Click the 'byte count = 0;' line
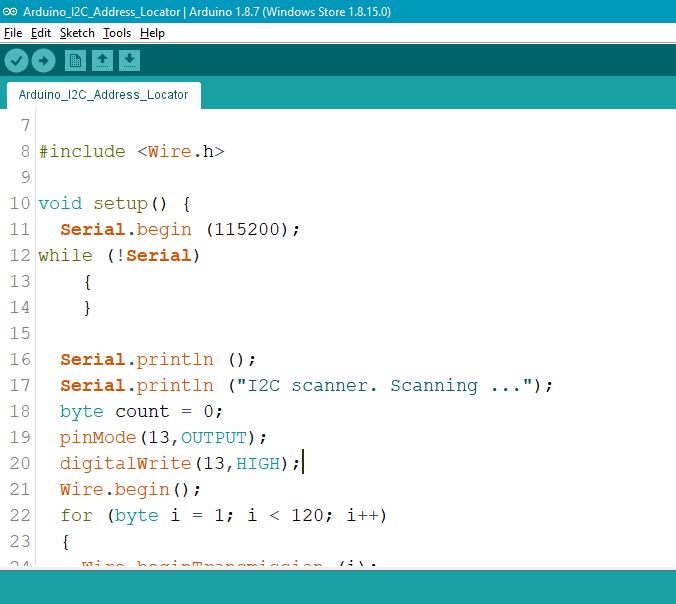676x604 pixels. pos(141,412)
